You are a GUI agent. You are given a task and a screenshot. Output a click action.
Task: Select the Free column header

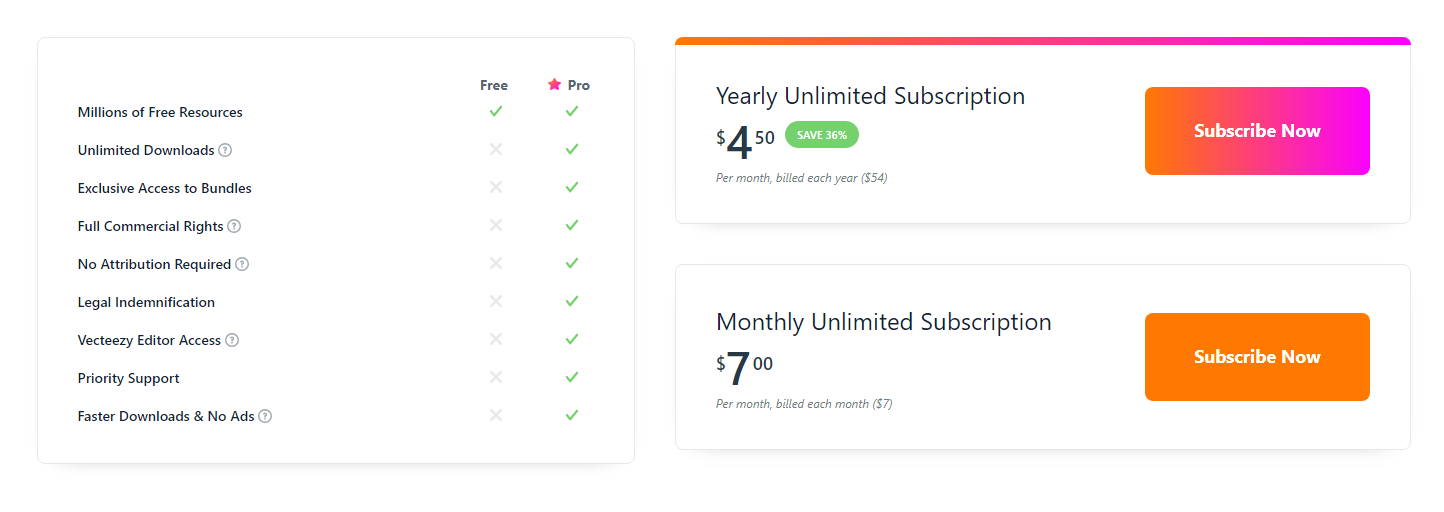click(x=494, y=85)
